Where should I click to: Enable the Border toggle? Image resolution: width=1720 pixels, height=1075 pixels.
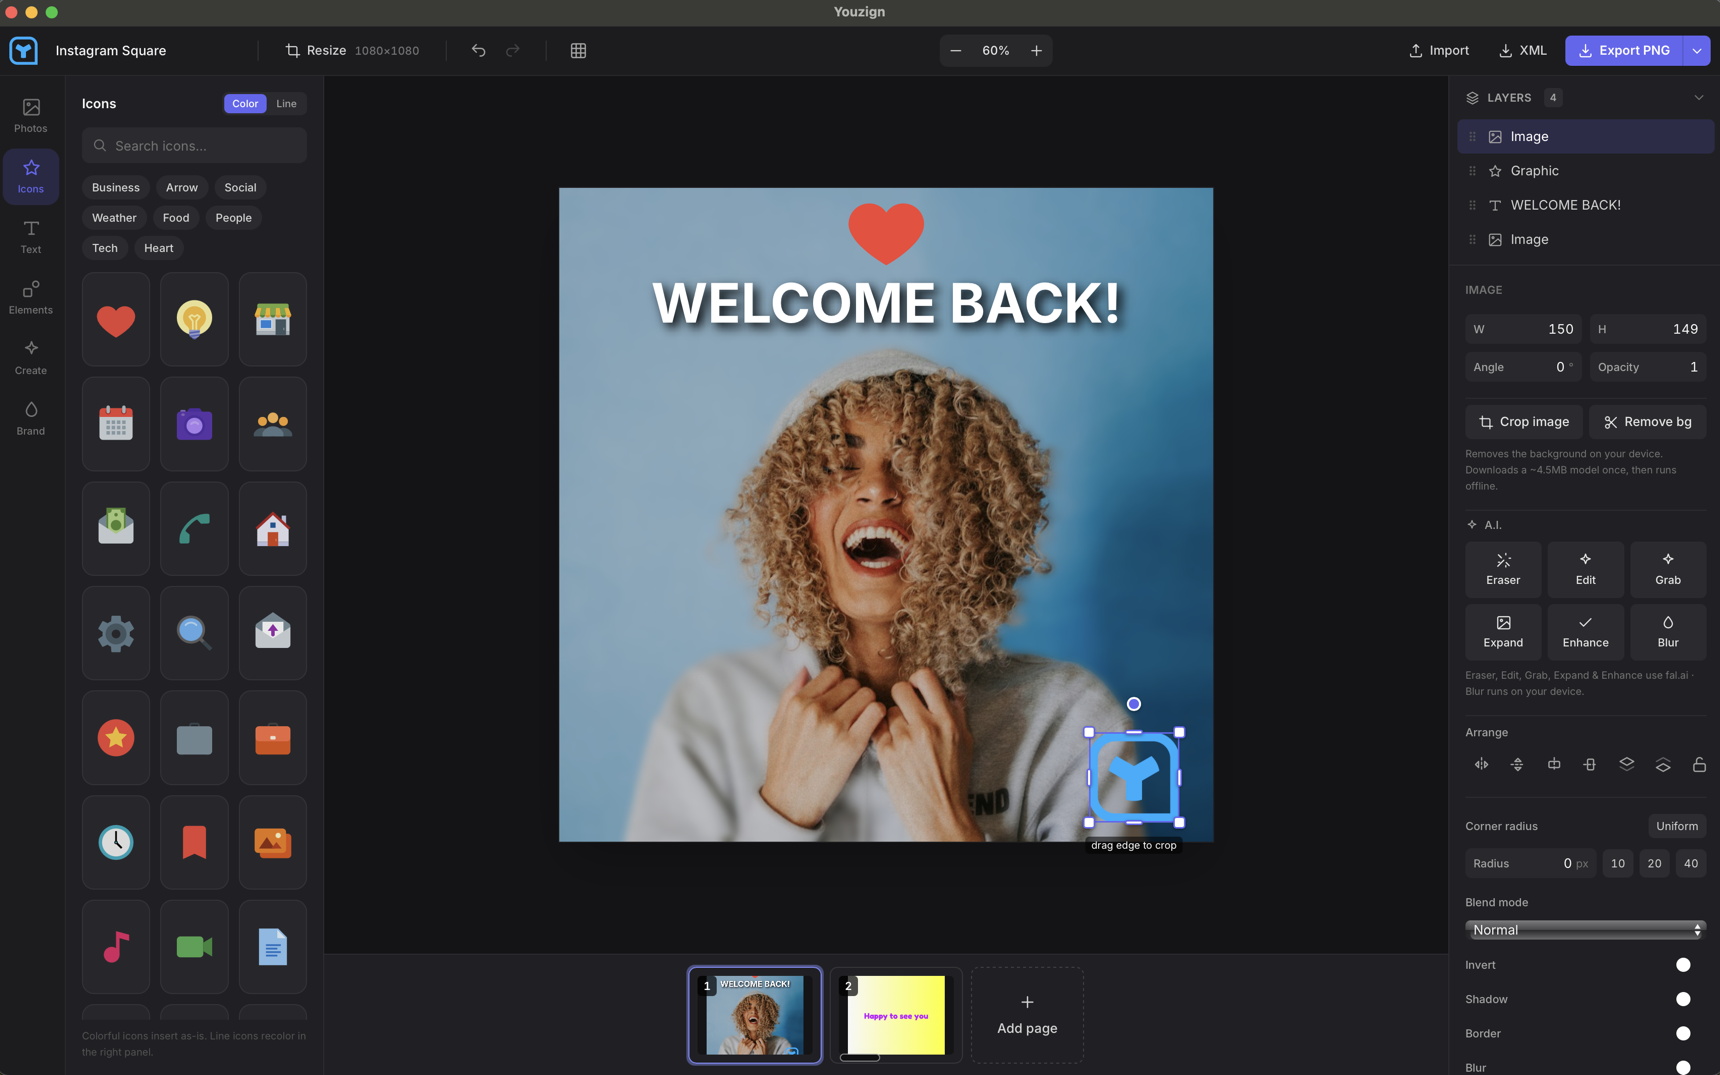(1683, 1033)
